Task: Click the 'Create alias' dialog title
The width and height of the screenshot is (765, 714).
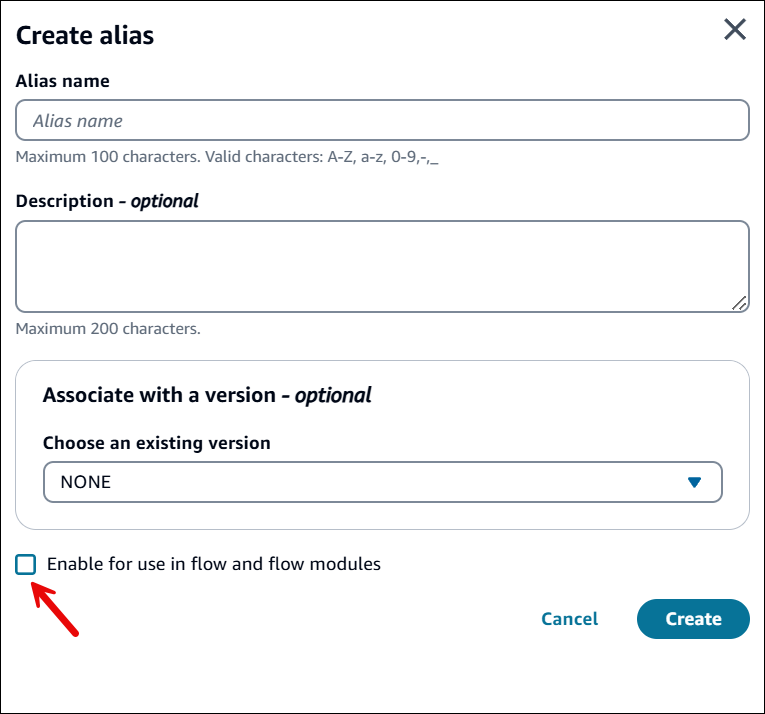Action: 85,36
